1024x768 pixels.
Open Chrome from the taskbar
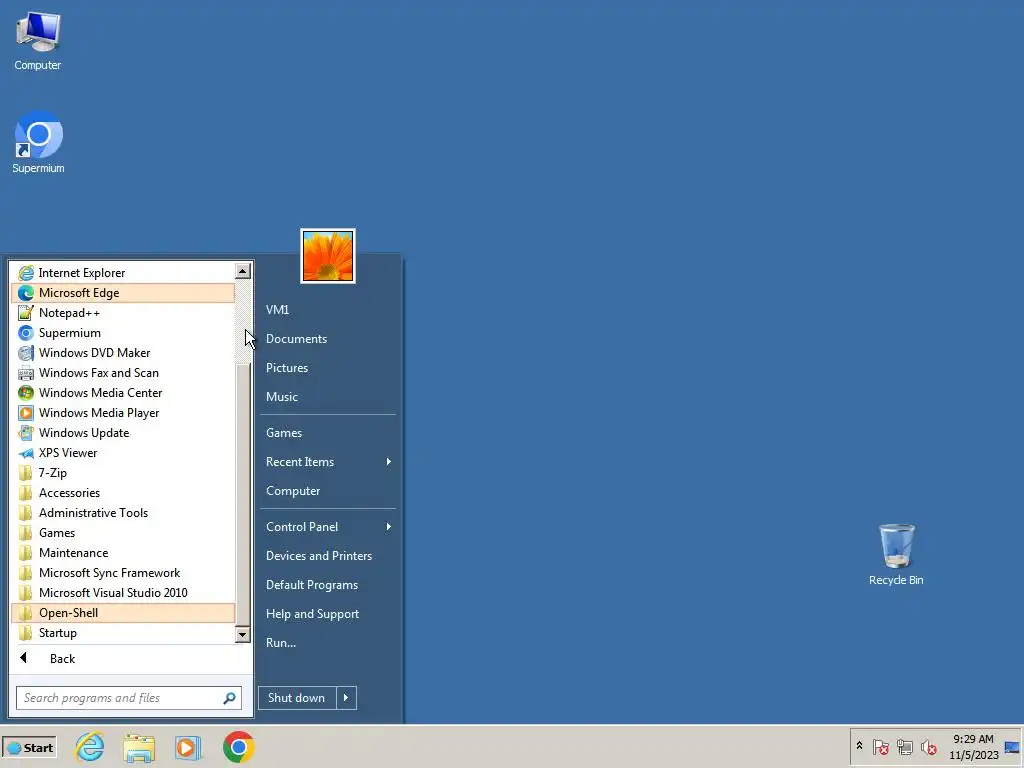coord(238,747)
